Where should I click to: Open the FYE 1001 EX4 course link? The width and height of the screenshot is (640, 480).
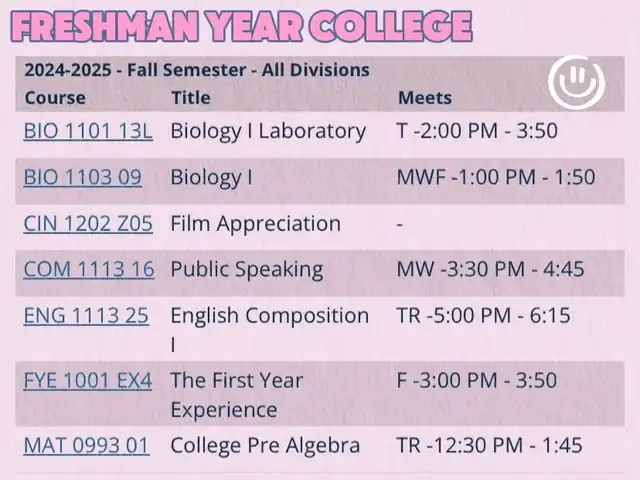coord(88,381)
